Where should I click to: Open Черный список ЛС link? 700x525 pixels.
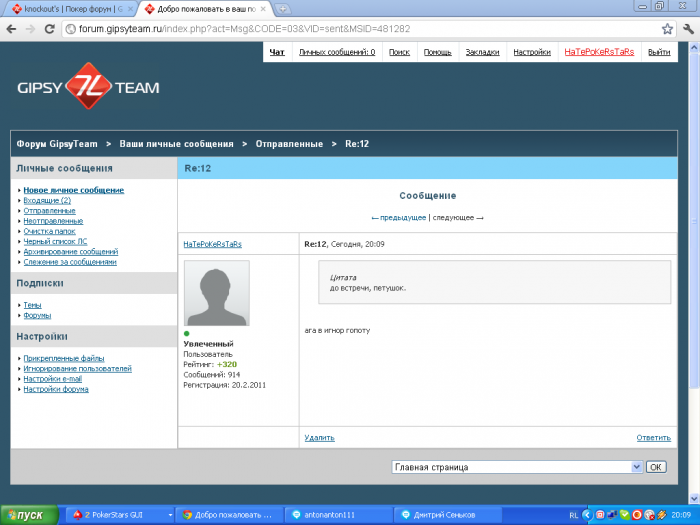click(55, 242)
